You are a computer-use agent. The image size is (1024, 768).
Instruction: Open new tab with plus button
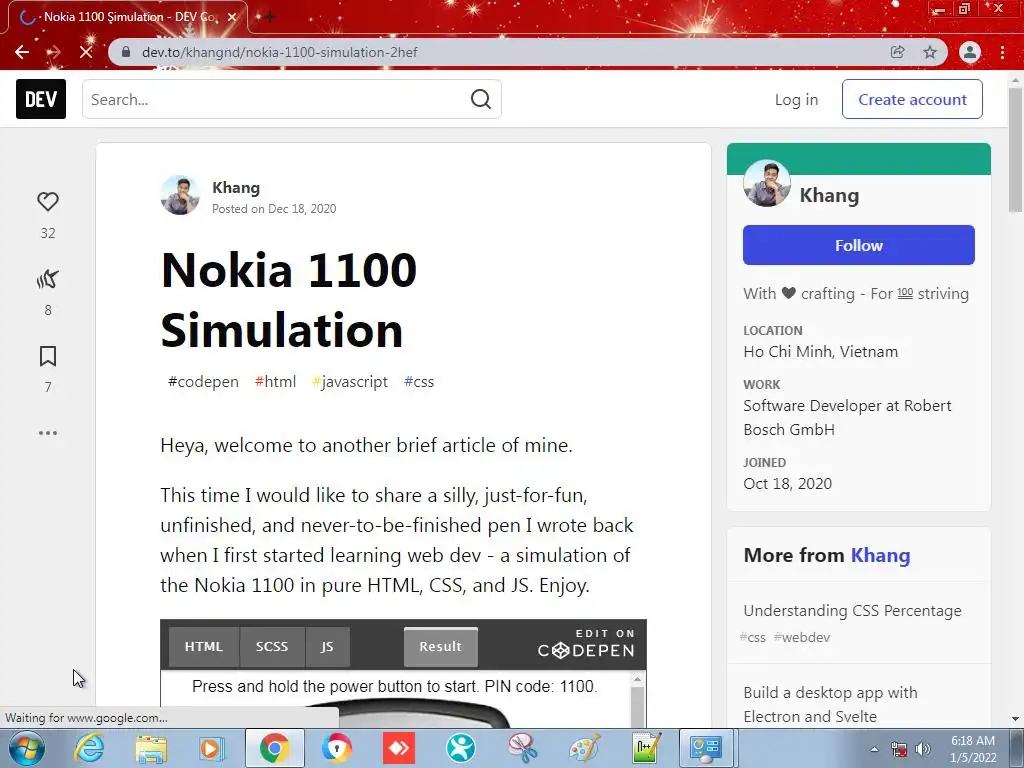point(268,17)
